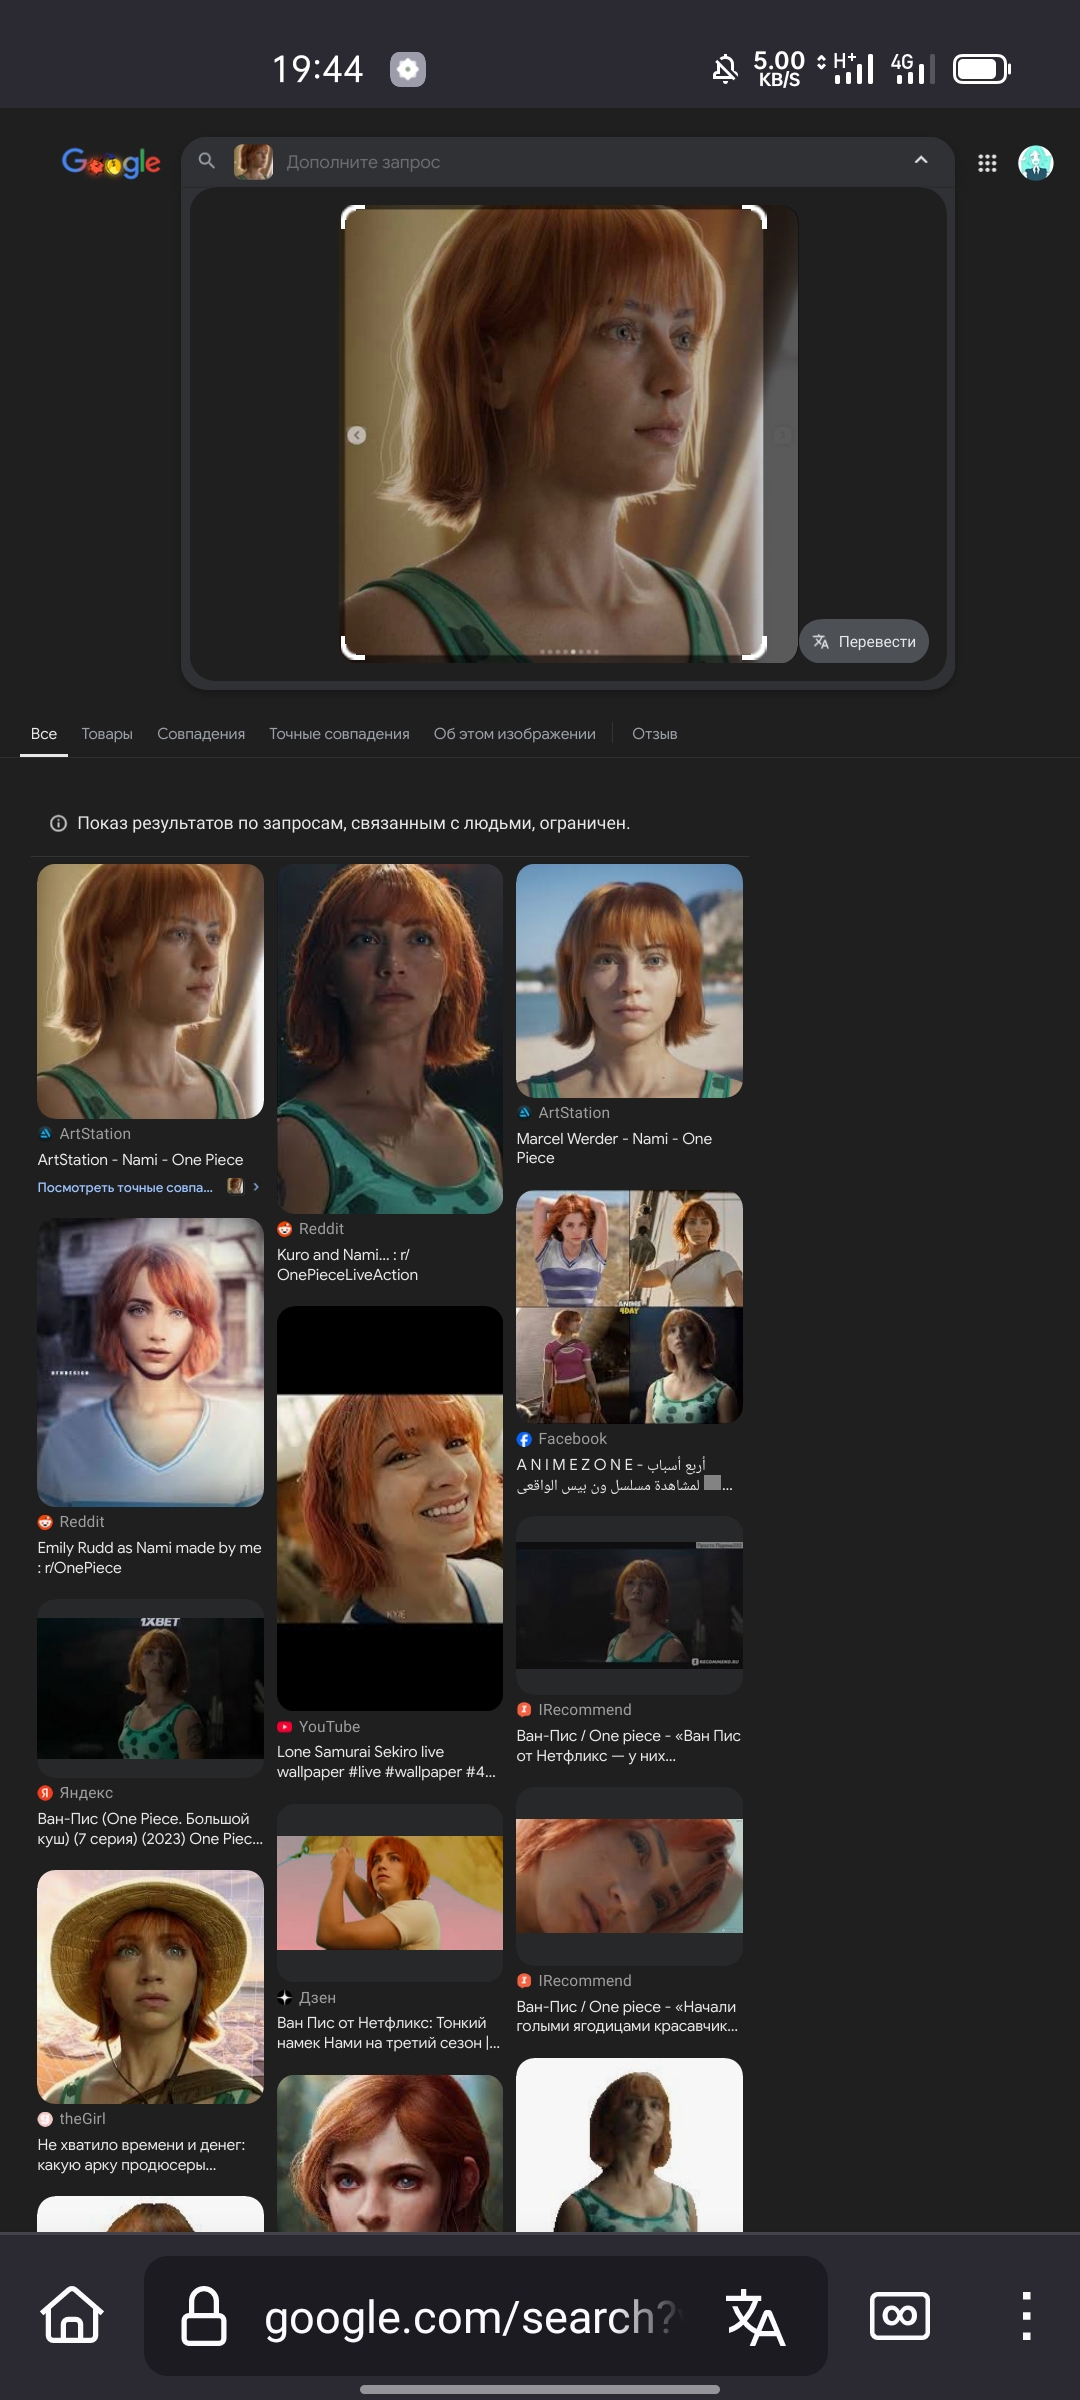Screen dimensions: 1080x2400
Task: Open Marcel Werder - Nami - One Piece result
Action: click(x=614, y=1148)
